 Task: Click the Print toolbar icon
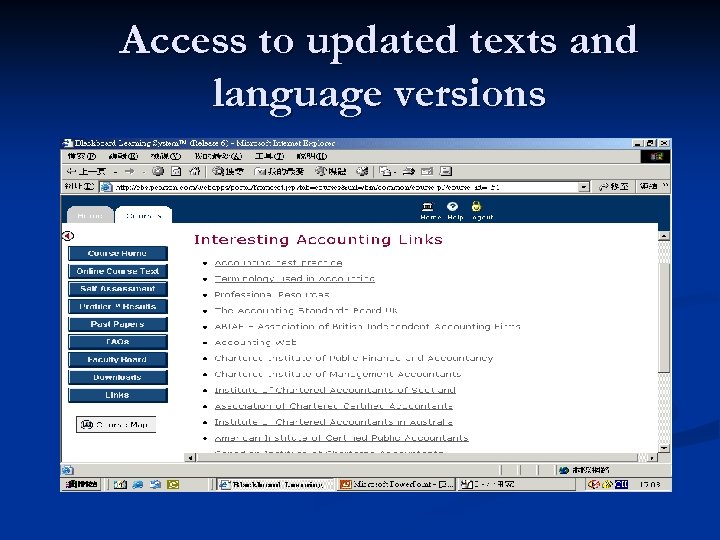coord(408,172)
